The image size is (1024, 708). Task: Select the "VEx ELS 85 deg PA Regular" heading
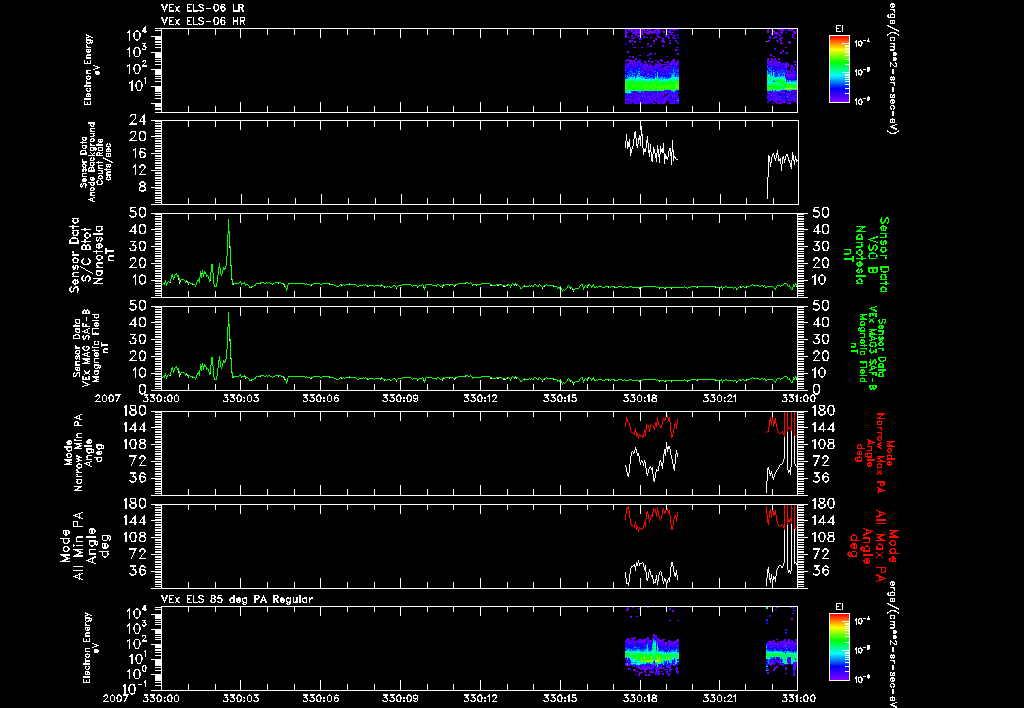(x=237, y=599)
